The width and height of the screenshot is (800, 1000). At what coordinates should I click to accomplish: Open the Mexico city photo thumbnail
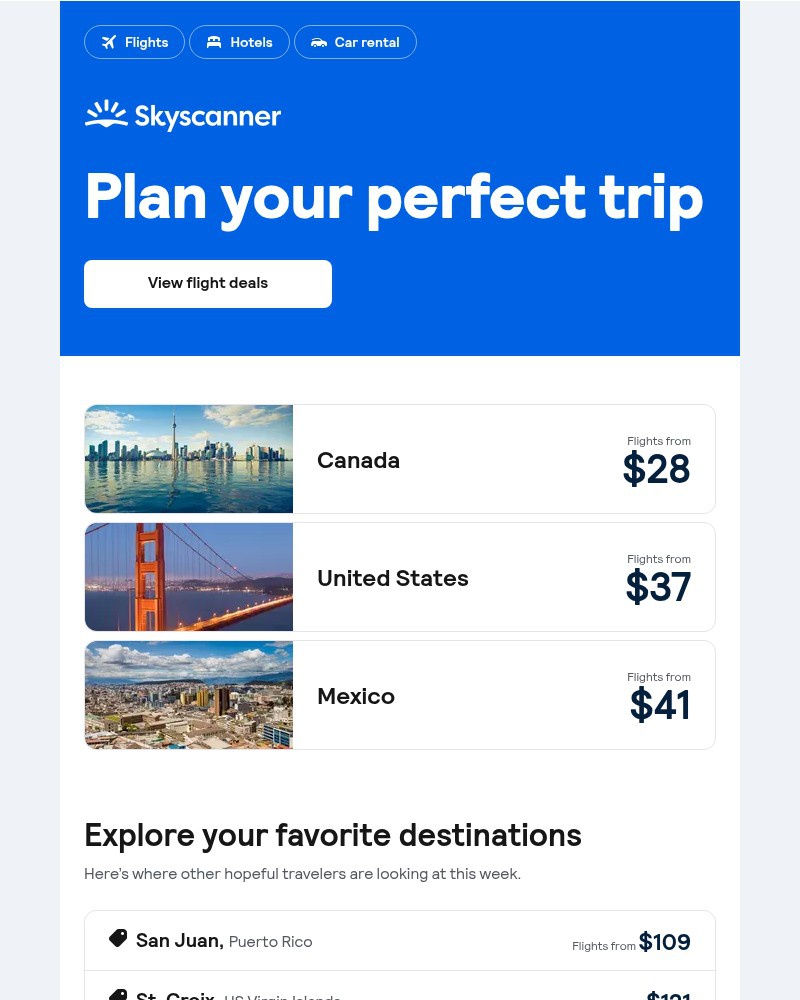click(189, 695)
